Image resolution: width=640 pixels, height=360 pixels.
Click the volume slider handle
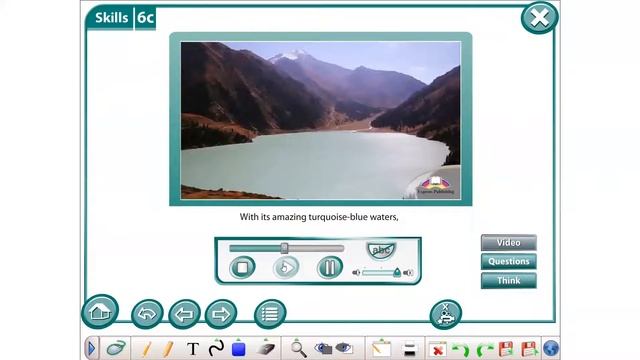pyautogui.click(x=397, y=272)
